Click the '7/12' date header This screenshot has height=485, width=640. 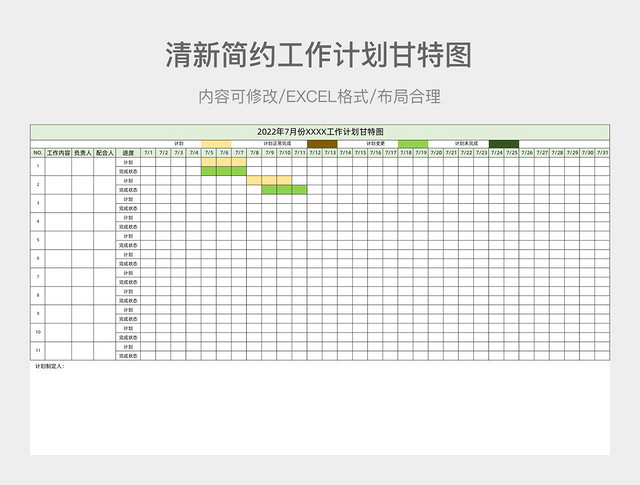tap(315, 153)
